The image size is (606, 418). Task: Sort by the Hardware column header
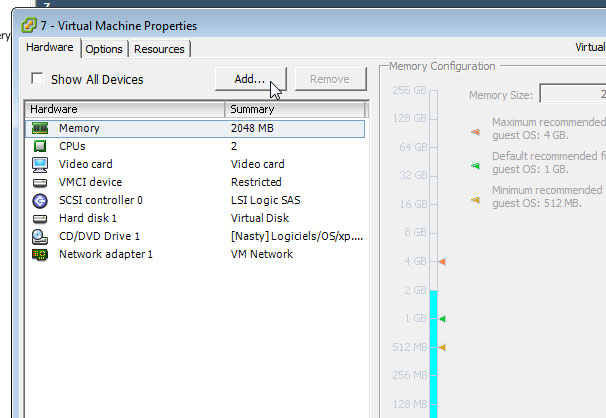tap(125, 109)
